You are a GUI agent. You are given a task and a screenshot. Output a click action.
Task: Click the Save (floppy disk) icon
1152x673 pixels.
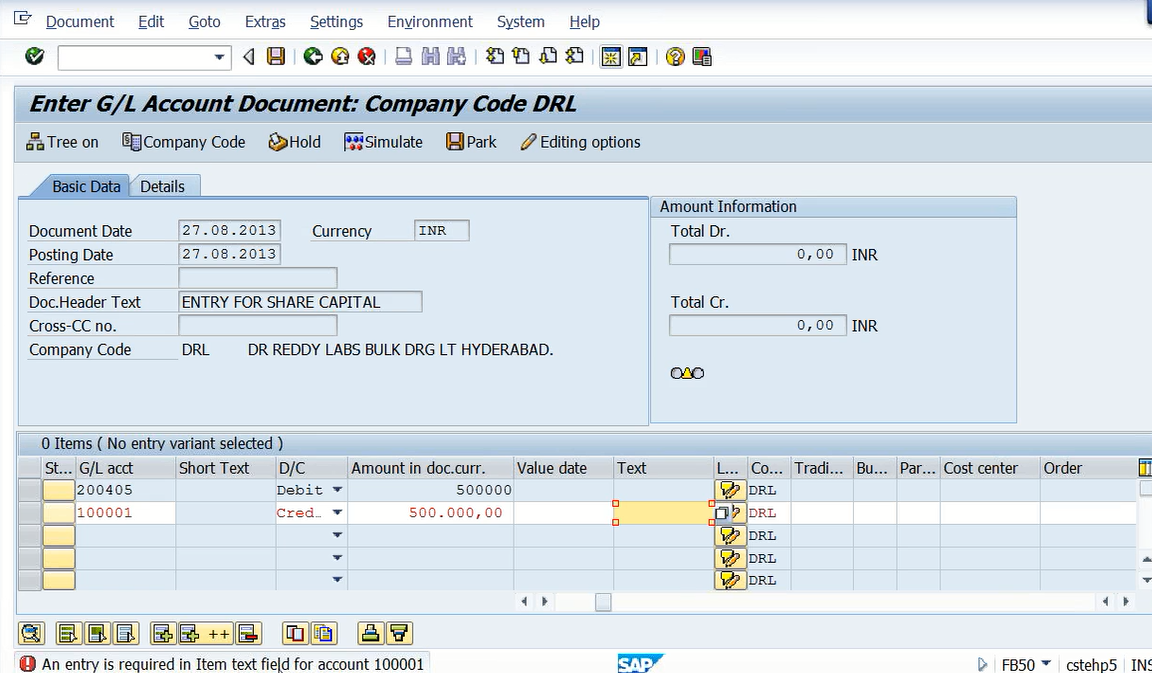(276, 57)
